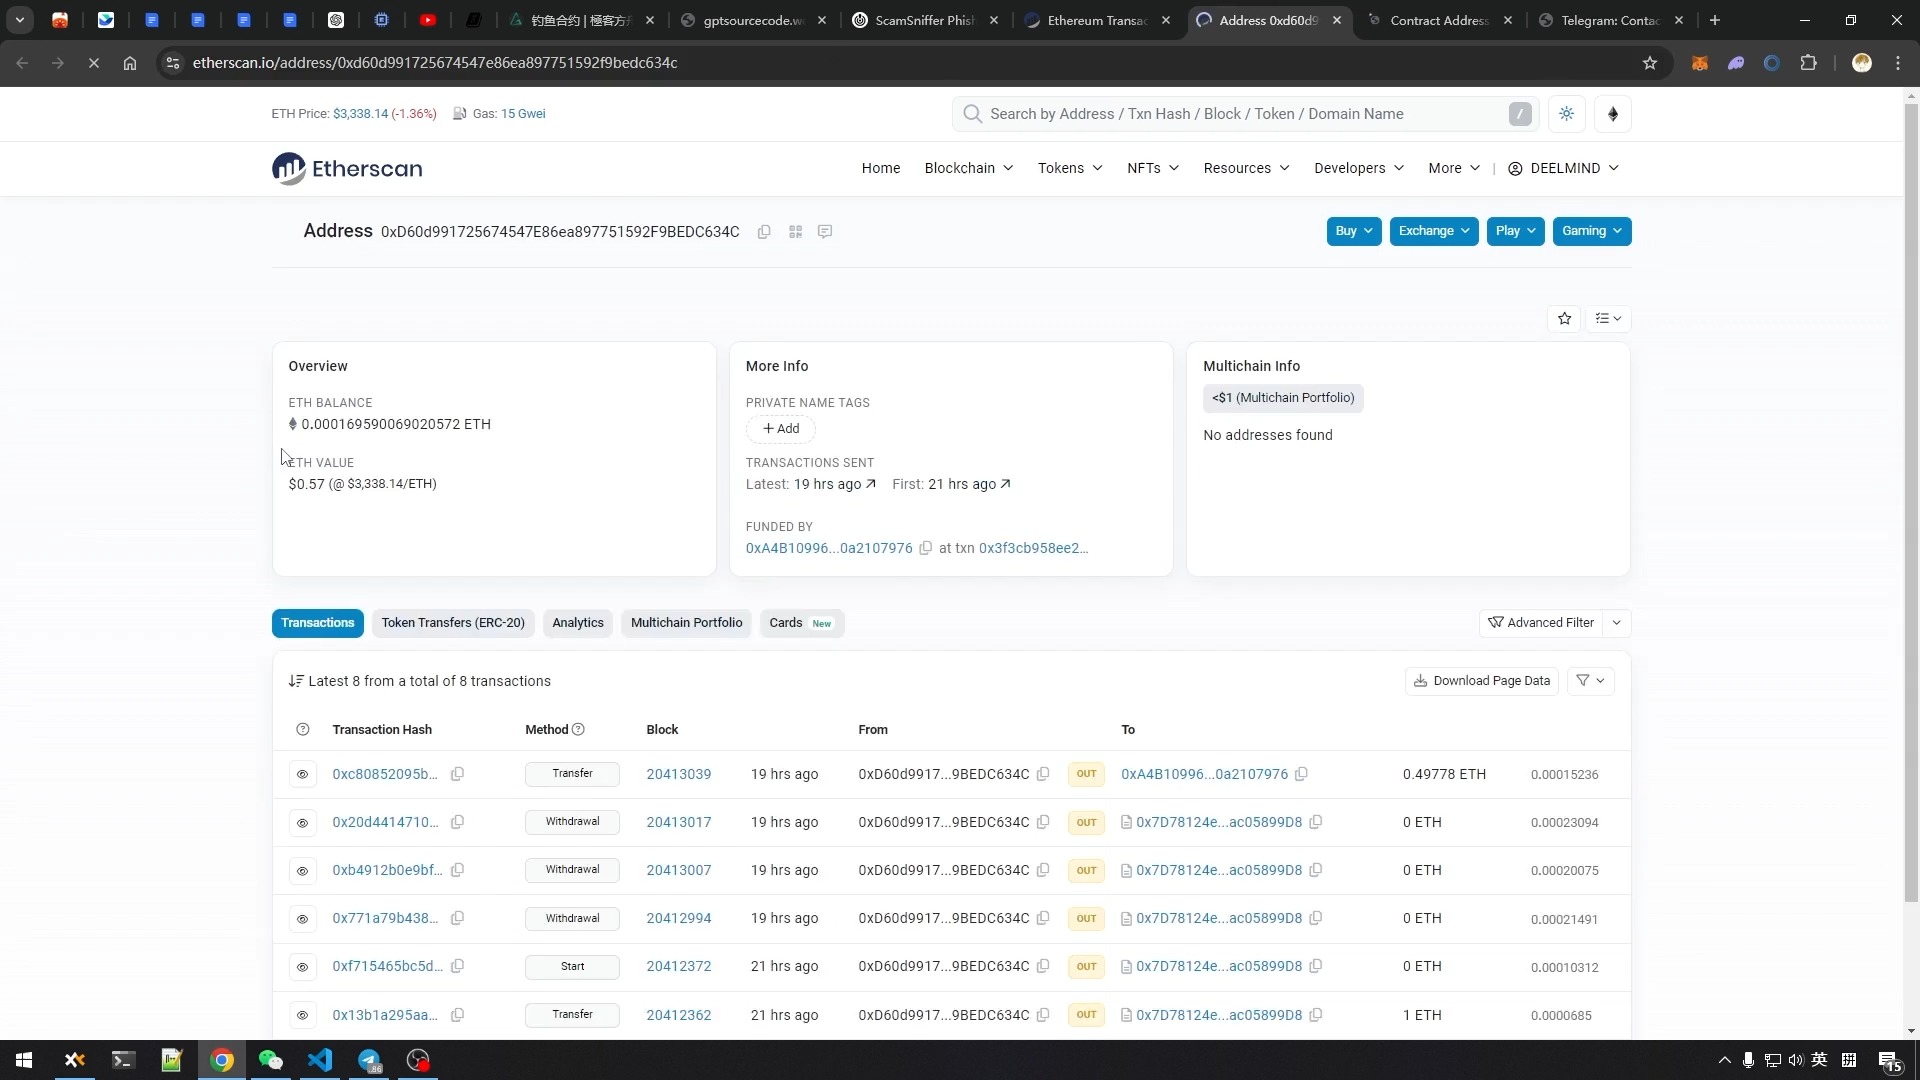Toggle light/dark theme sun button
Screen dimensions: 1920x1080
click(1566, 114)
